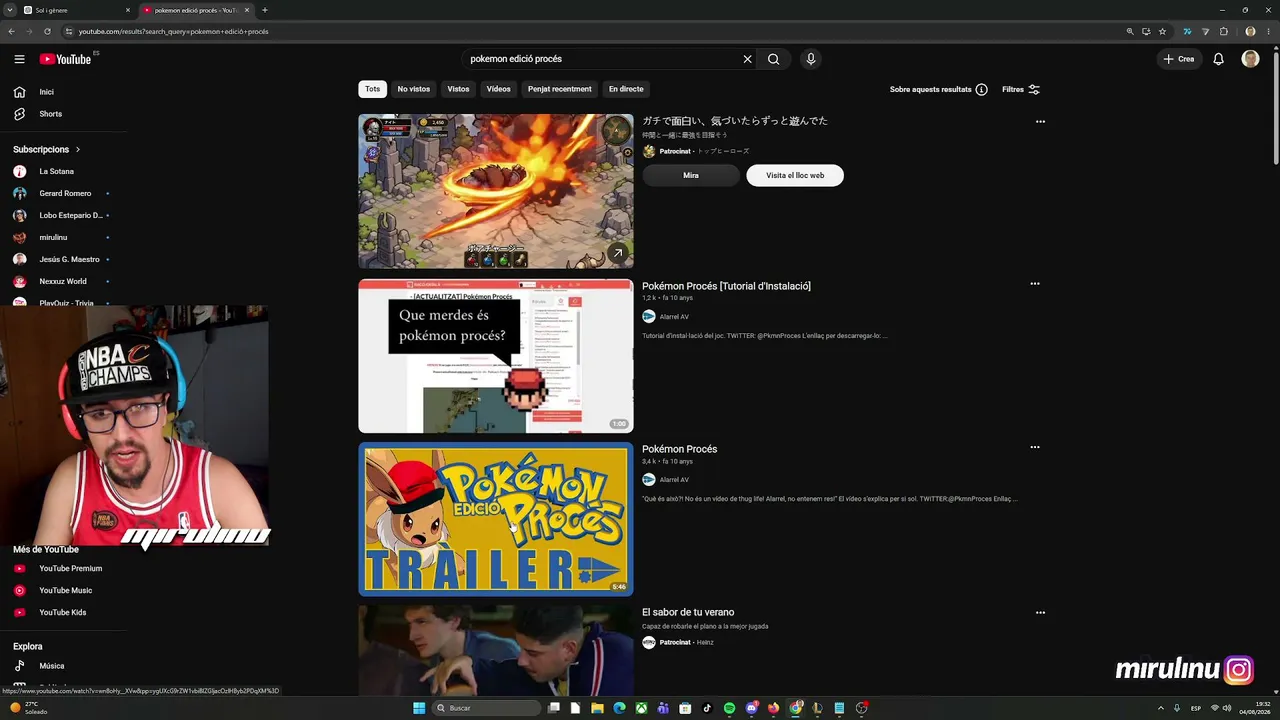Open the Pokémon Edició Procés Trailer thumbnail
This screenshot has height=720, width=1280.
coord(496,519)
